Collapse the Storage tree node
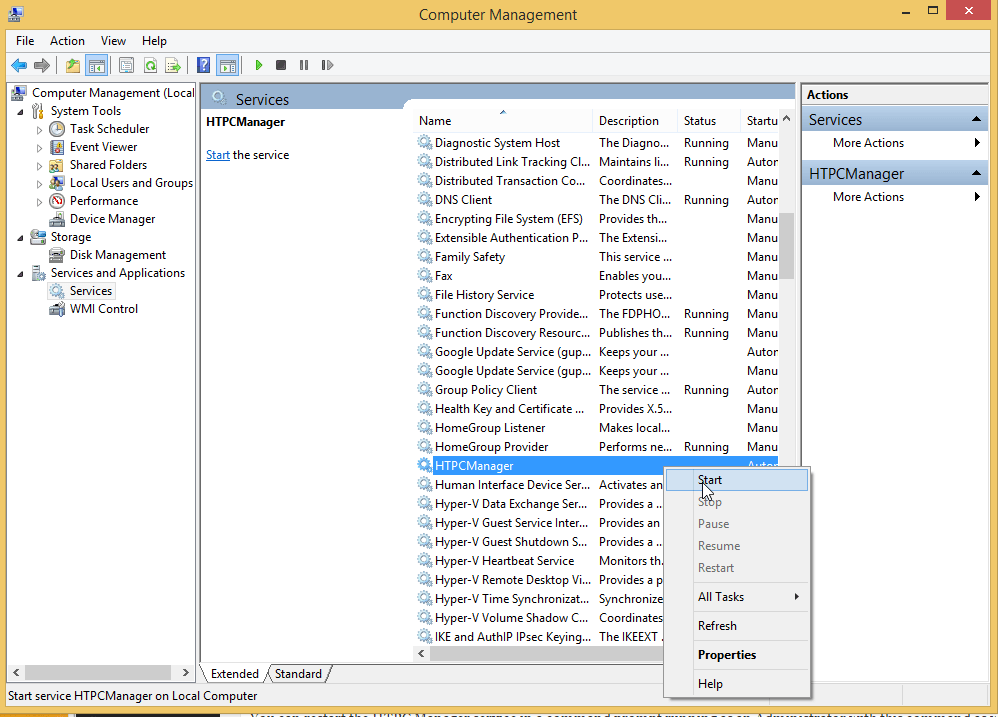The height and width of the screenshot is (717, 998). [21, 238]
